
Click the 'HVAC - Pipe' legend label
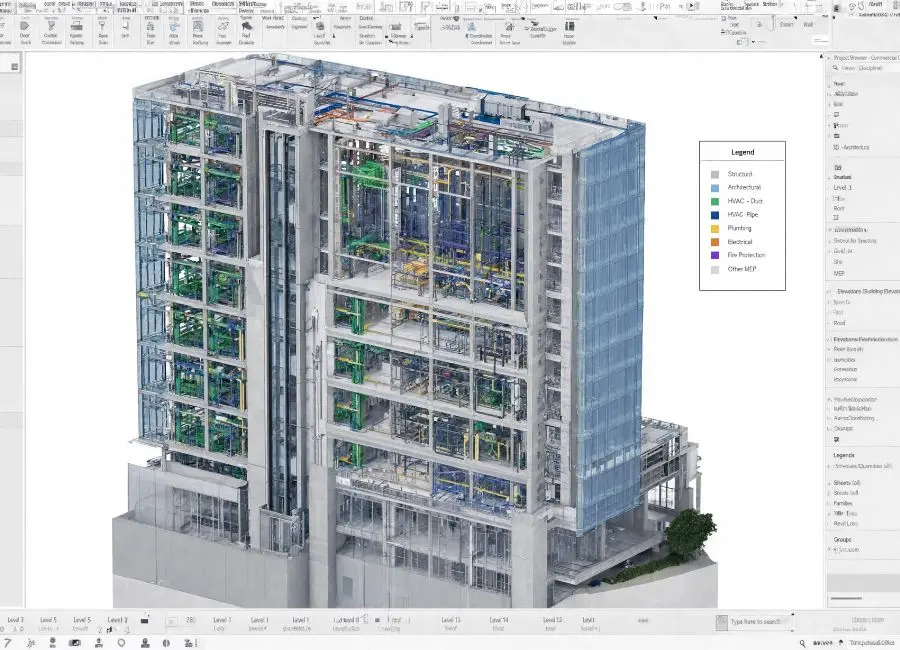click(743, 214)
